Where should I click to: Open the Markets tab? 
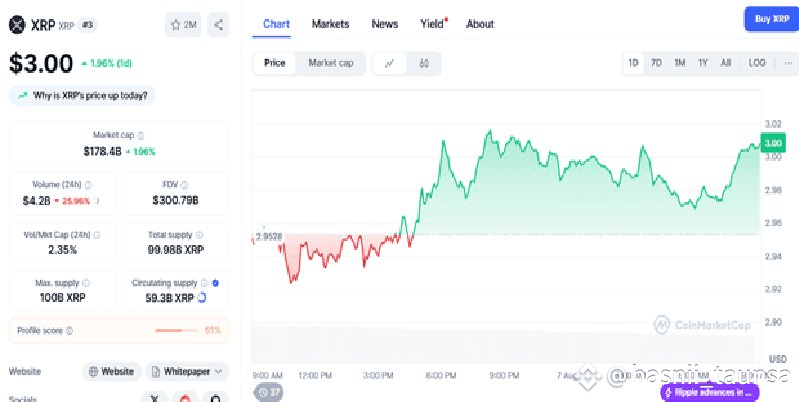pyautogui.click(x=330, y=23)
